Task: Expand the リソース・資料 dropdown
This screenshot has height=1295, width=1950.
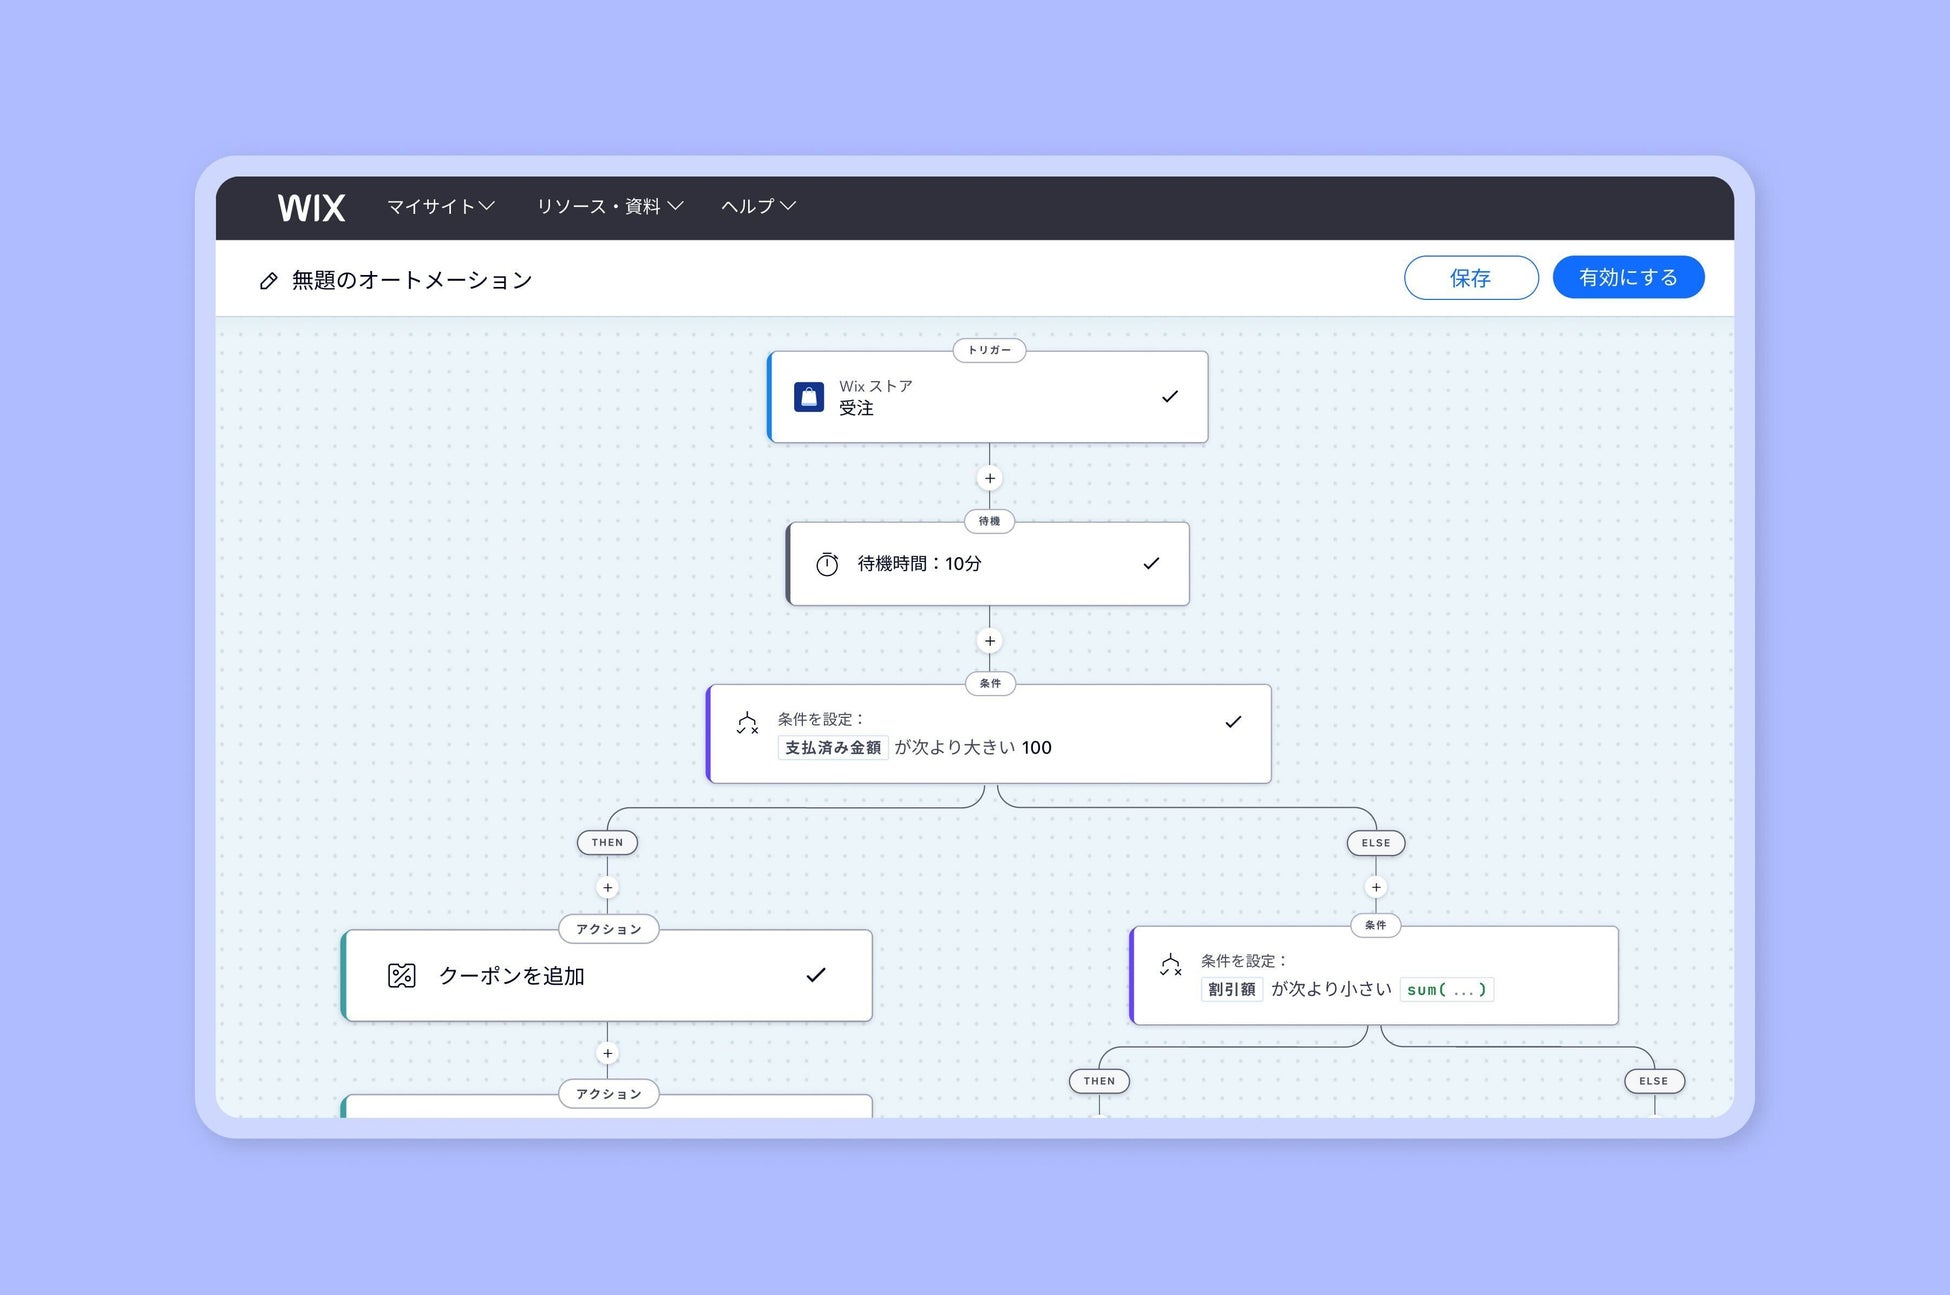Action: tap(609, 206)
